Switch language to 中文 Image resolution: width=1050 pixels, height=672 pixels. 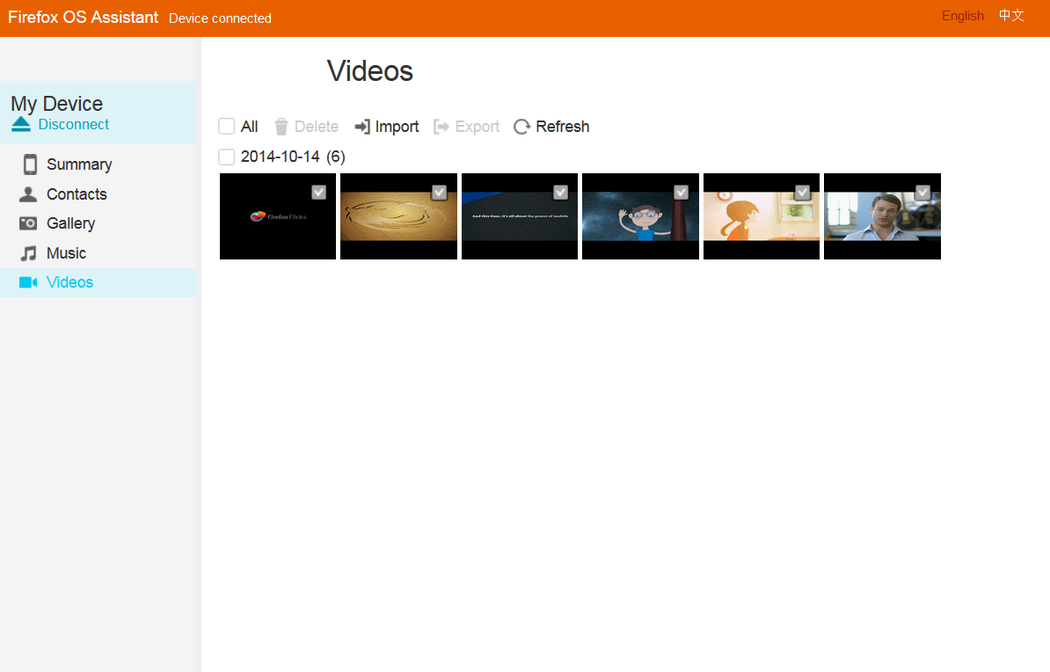[1011, 16]
